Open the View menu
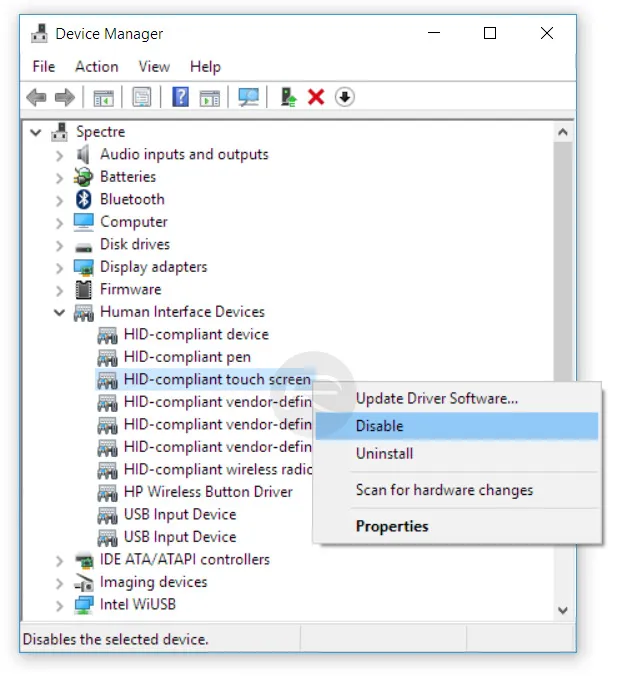The height and width of the screenshot is (682, 627). pyautogui.click(x=154, y=67)
